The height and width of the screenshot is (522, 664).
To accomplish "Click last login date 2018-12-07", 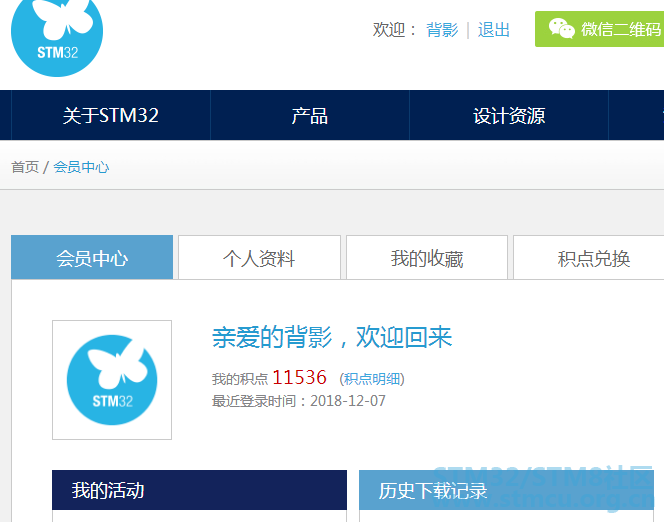I will [x=348, y=400].
